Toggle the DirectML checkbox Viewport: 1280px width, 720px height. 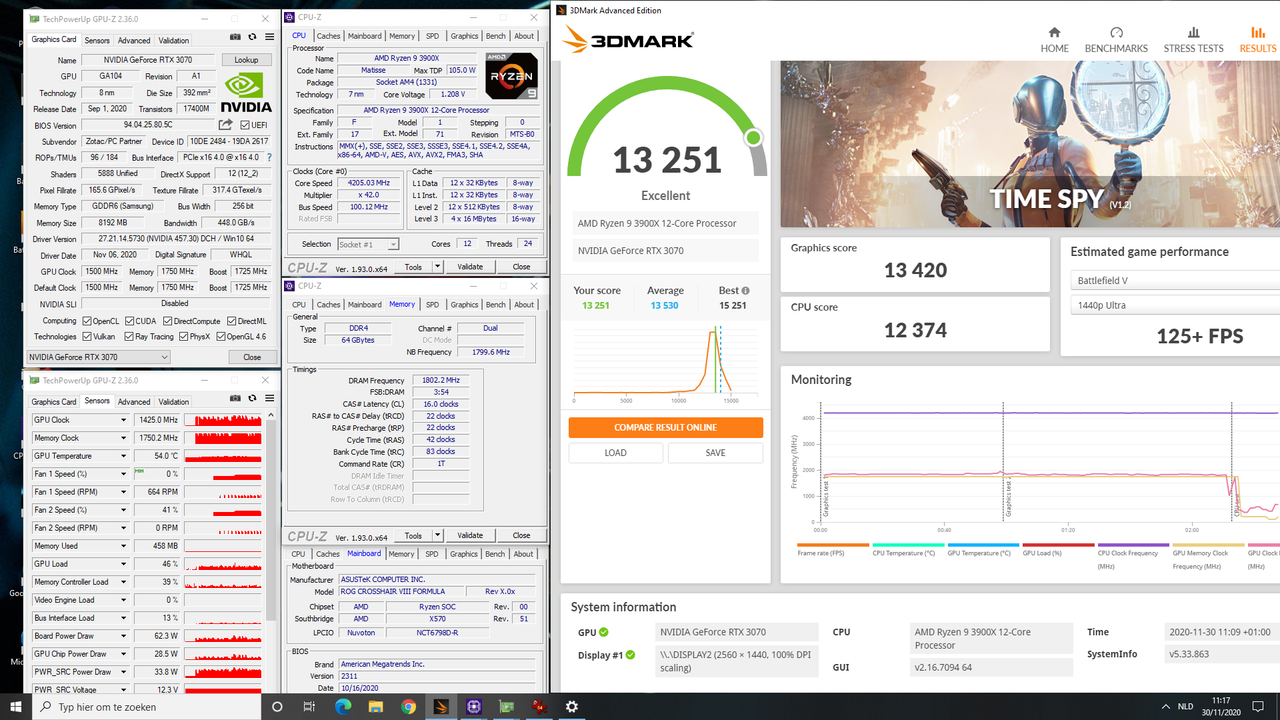231,321
